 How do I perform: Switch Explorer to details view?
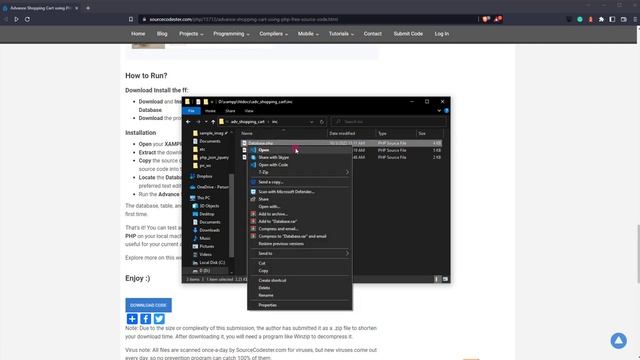pyautogui.click(x=436, y=279)
